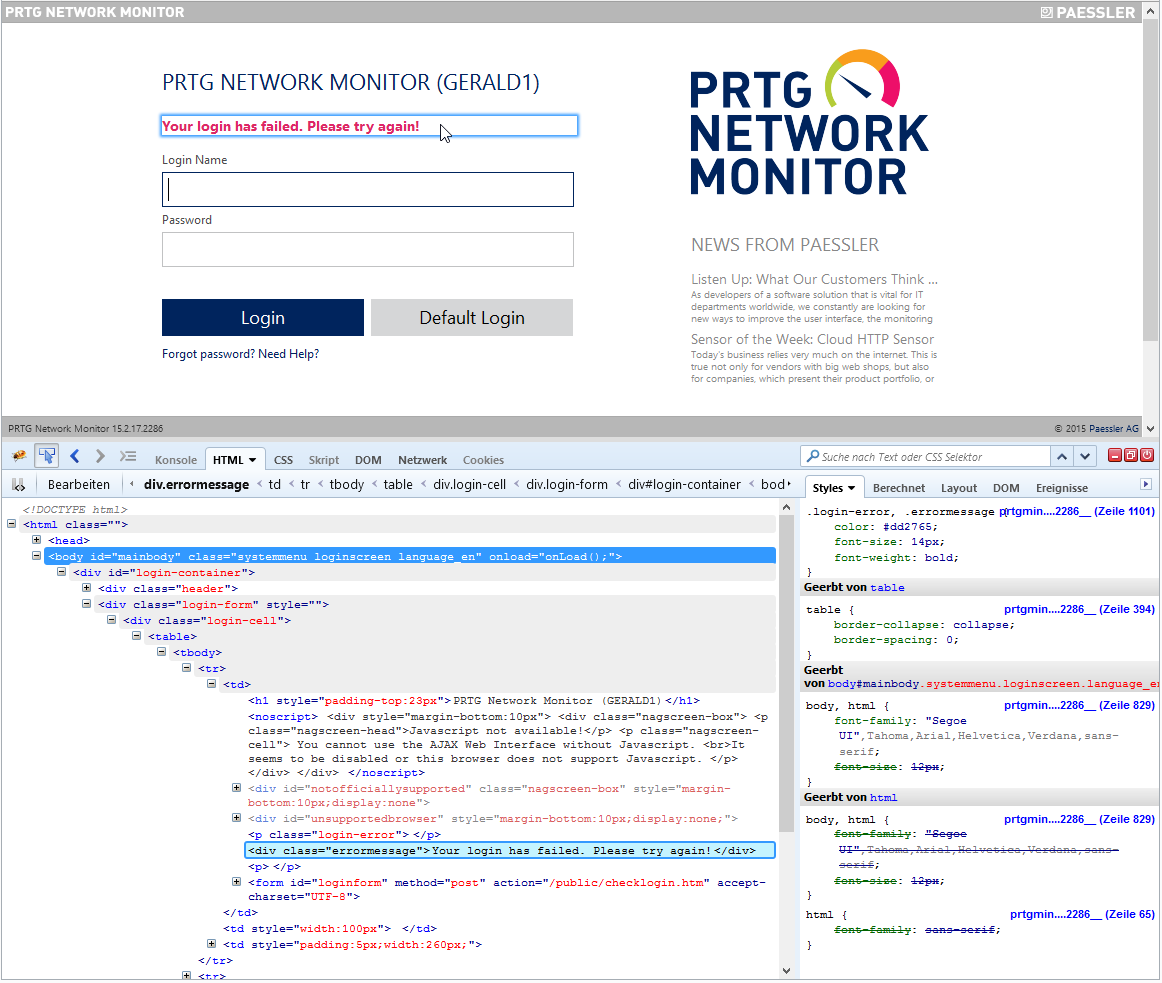Open the Firebug bug icon menu

point(19,456)
